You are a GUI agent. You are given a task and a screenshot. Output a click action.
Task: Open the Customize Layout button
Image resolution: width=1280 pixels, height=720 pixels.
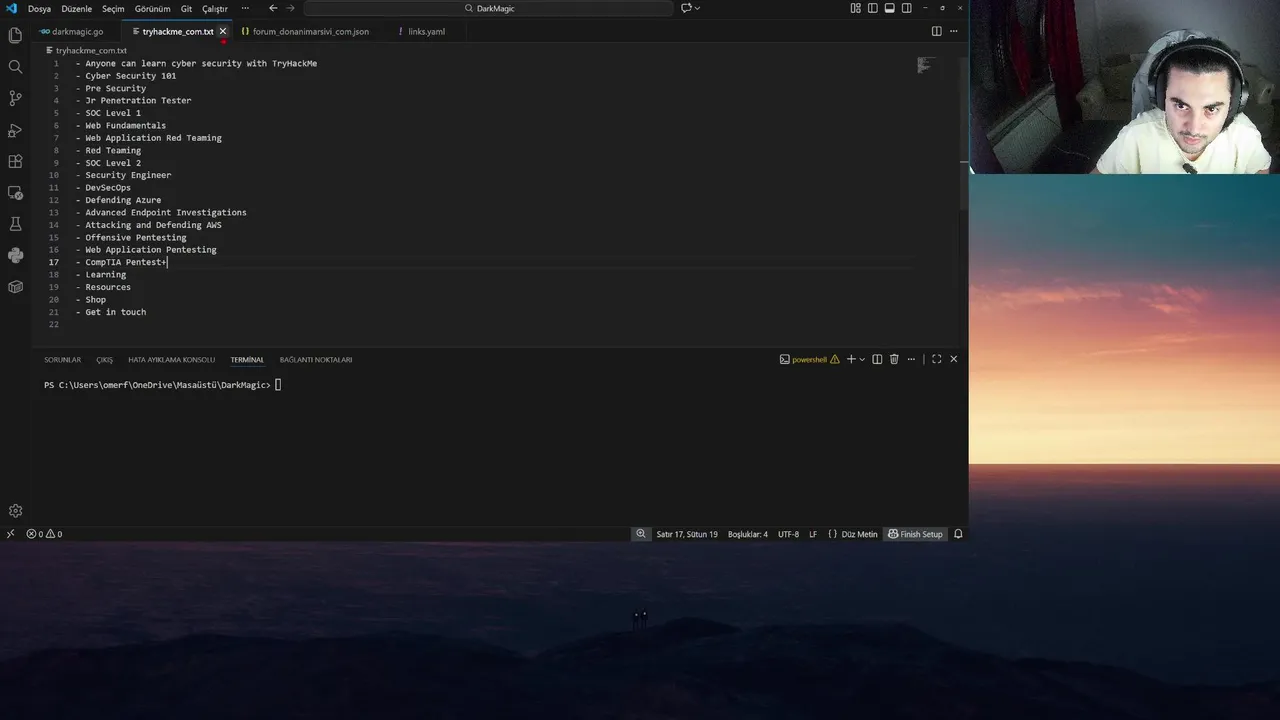point(855,8)
